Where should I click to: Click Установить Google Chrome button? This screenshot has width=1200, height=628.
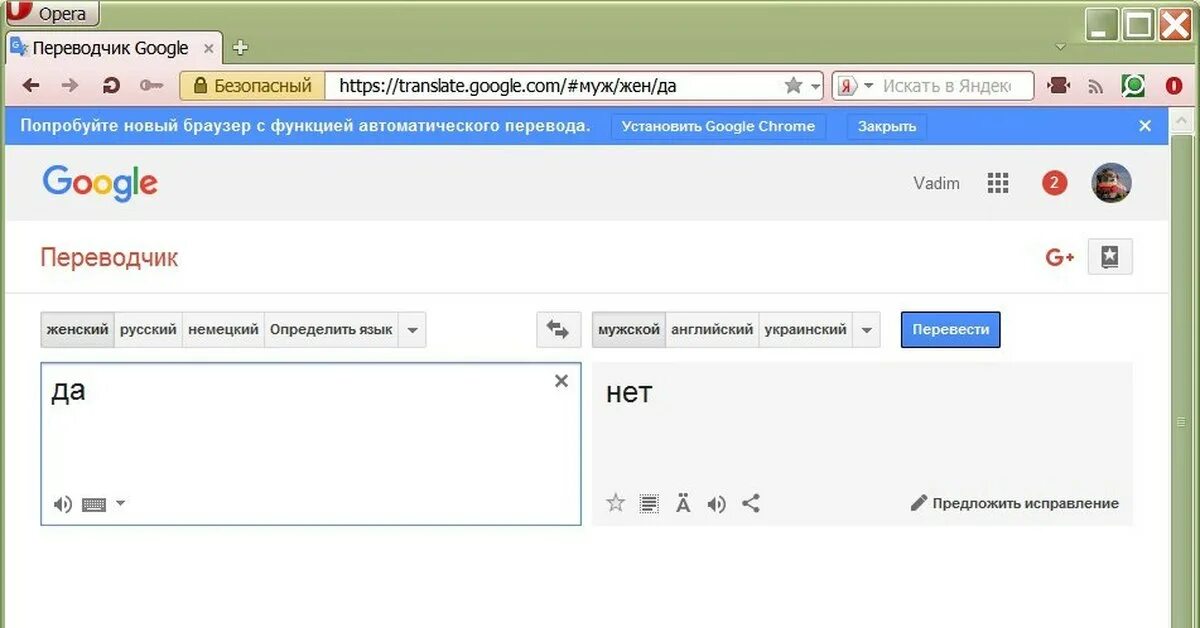[718, 126]
